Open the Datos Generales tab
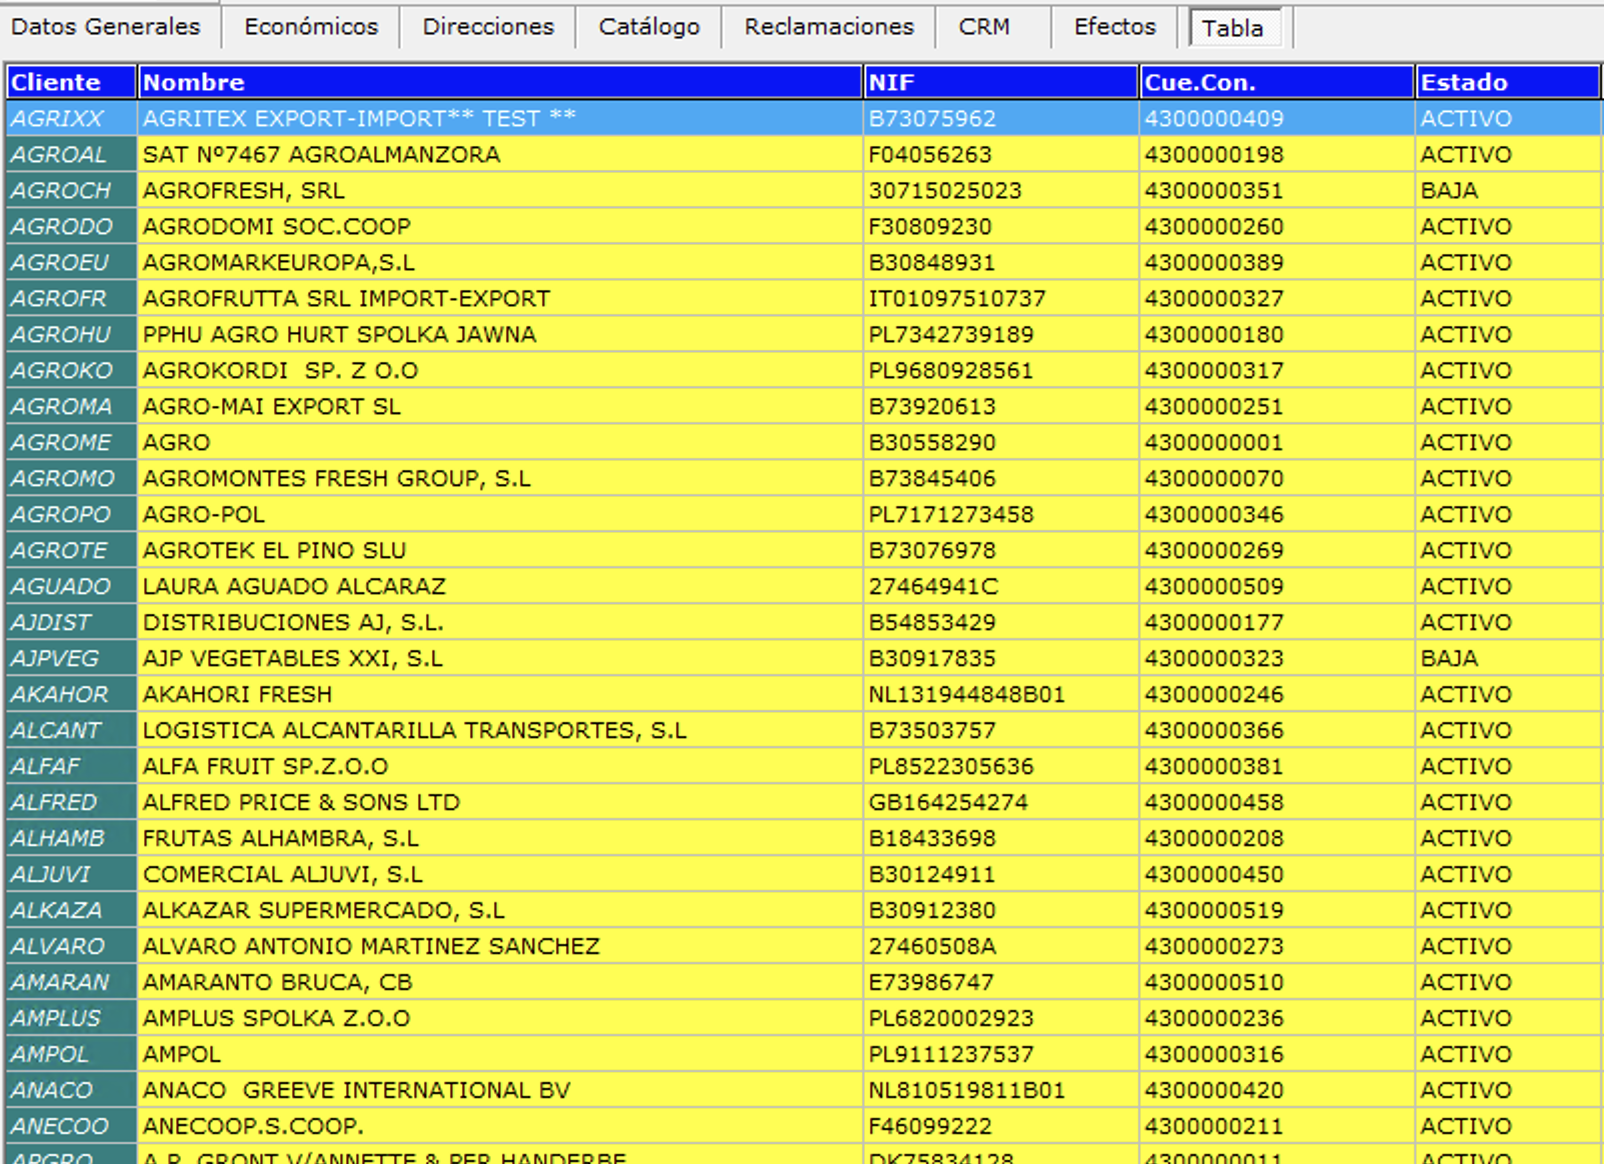1604x1164 pixels. 106,27
